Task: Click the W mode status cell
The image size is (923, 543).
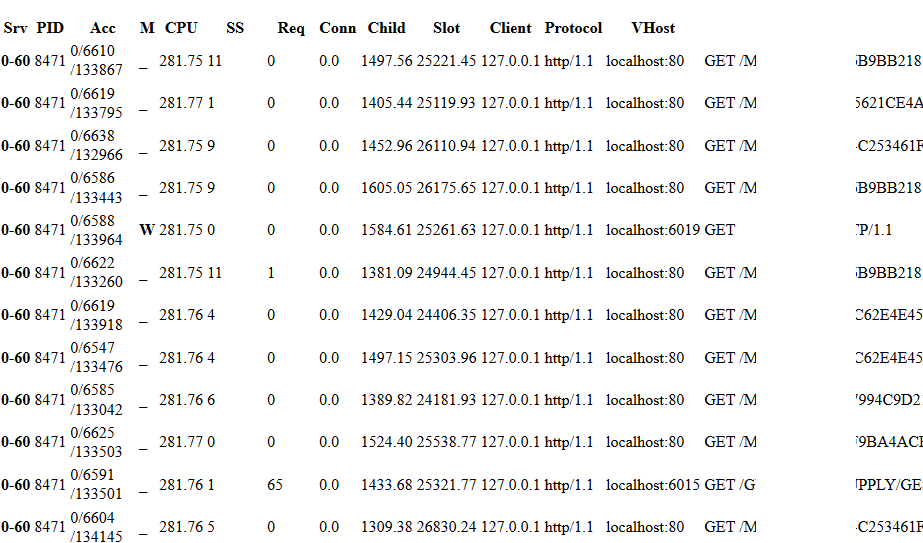Action: [147, 230]
